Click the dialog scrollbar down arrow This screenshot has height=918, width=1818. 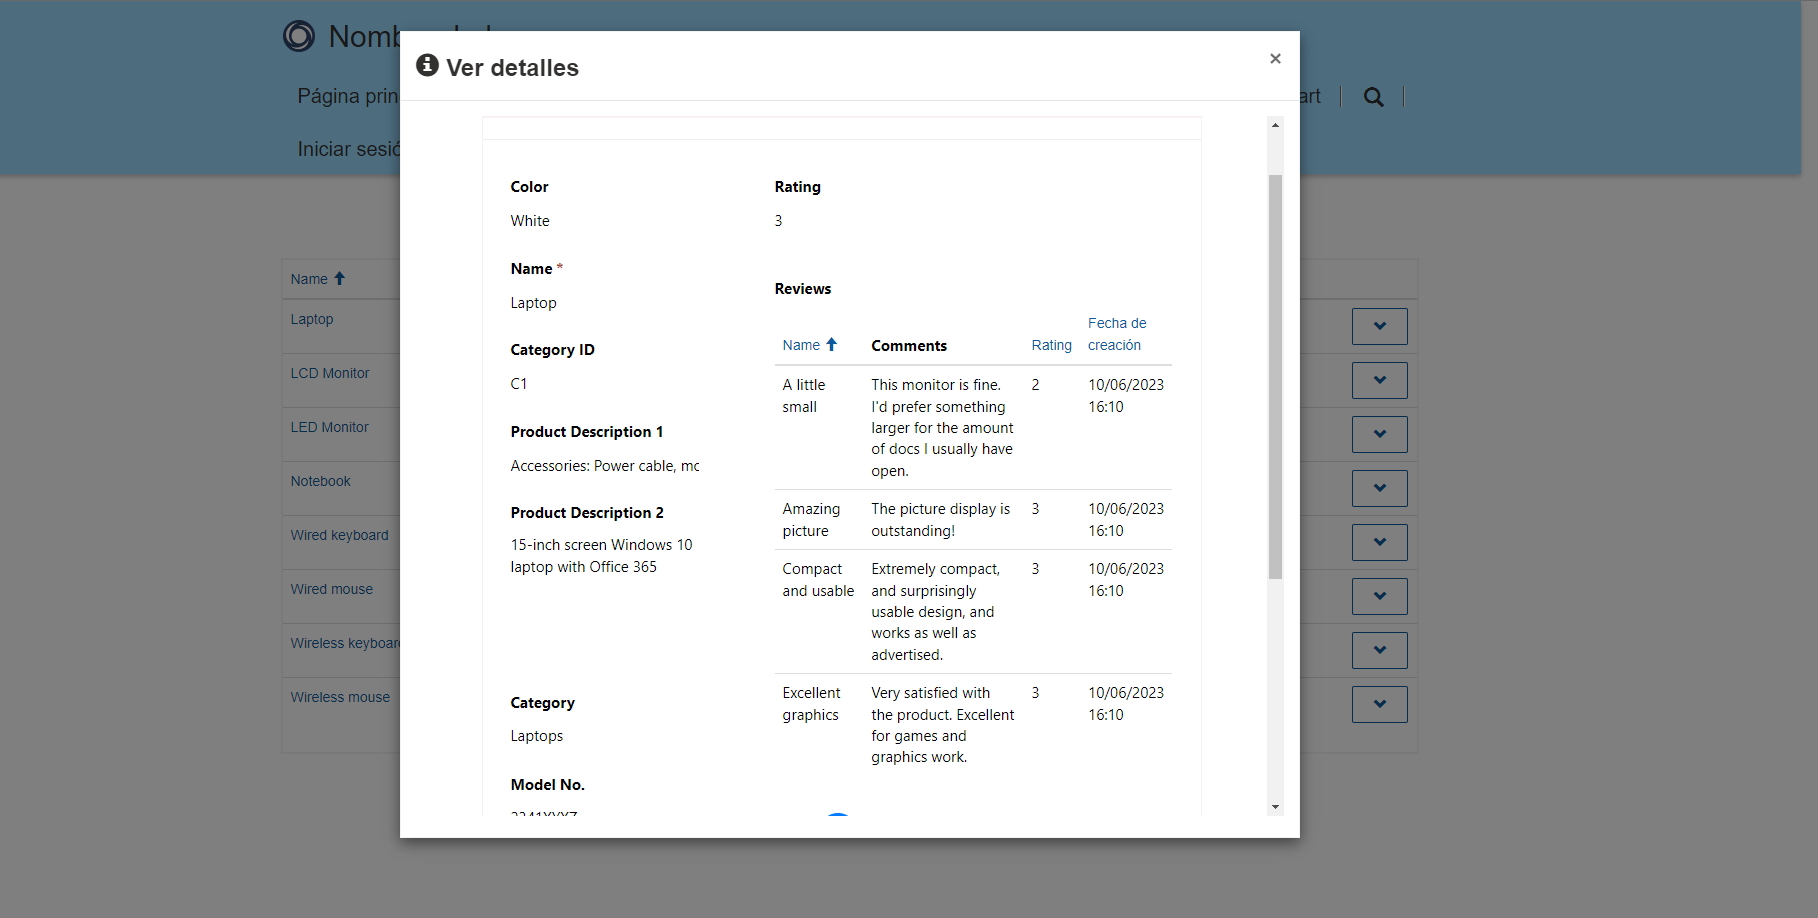(1275, 807)
